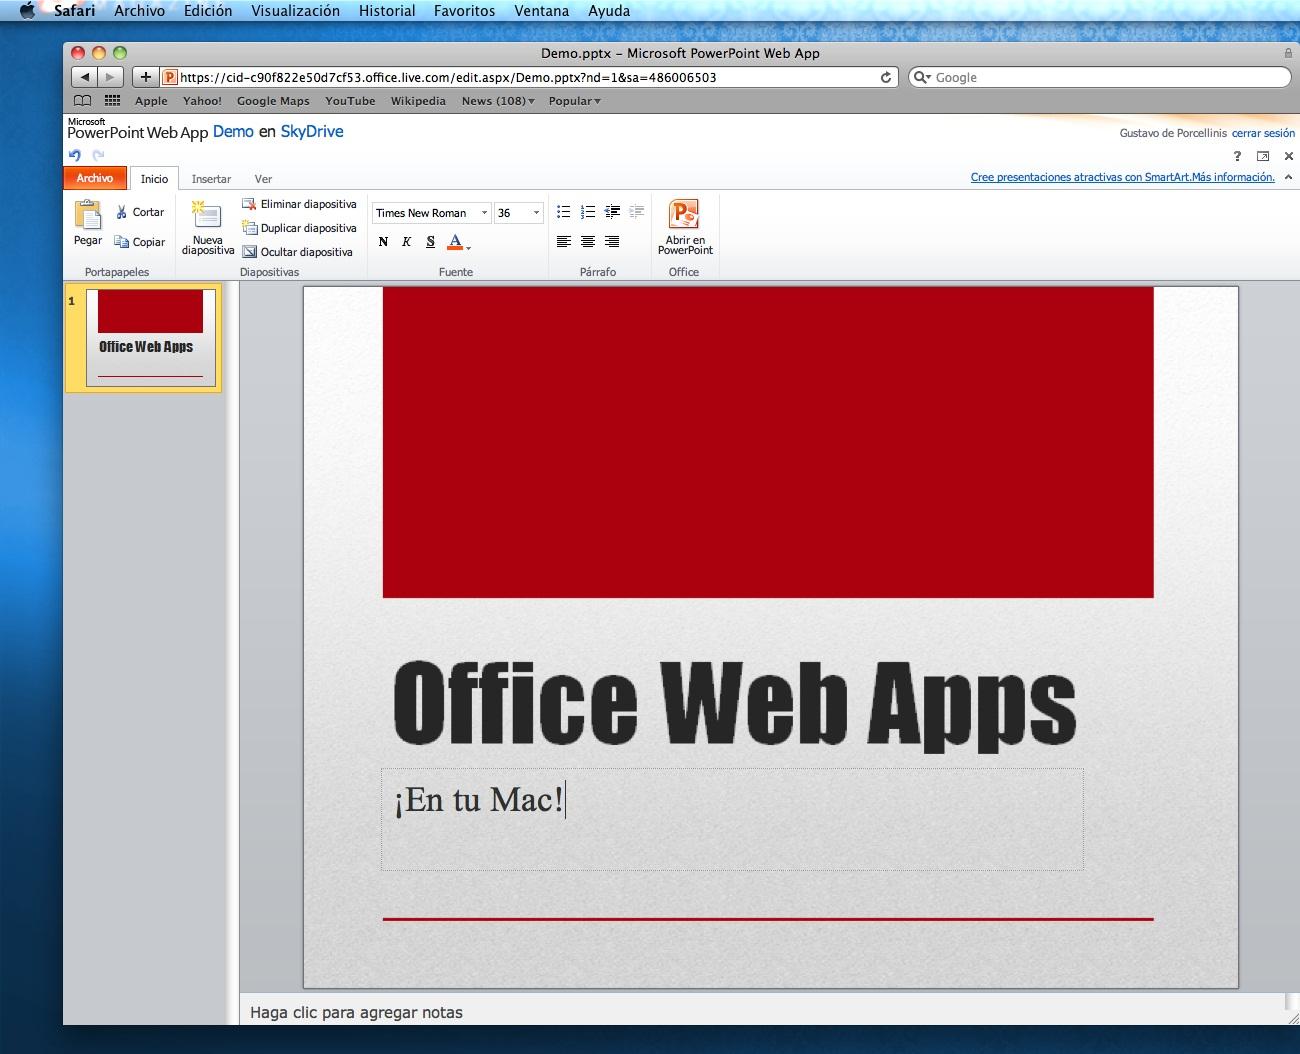
Task: Open the Google Maps bookmark
Action: point(273,101)
